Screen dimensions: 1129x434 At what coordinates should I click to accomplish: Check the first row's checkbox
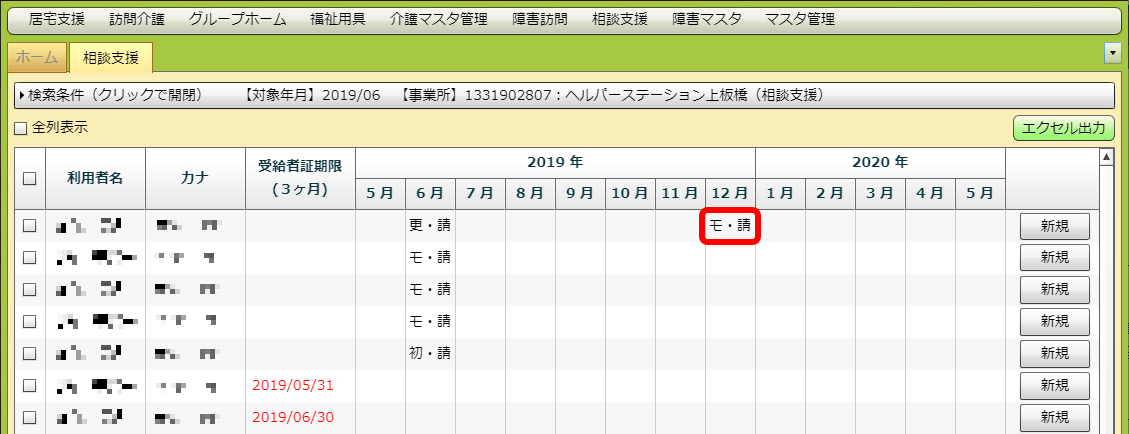click(x=29, y=226)
